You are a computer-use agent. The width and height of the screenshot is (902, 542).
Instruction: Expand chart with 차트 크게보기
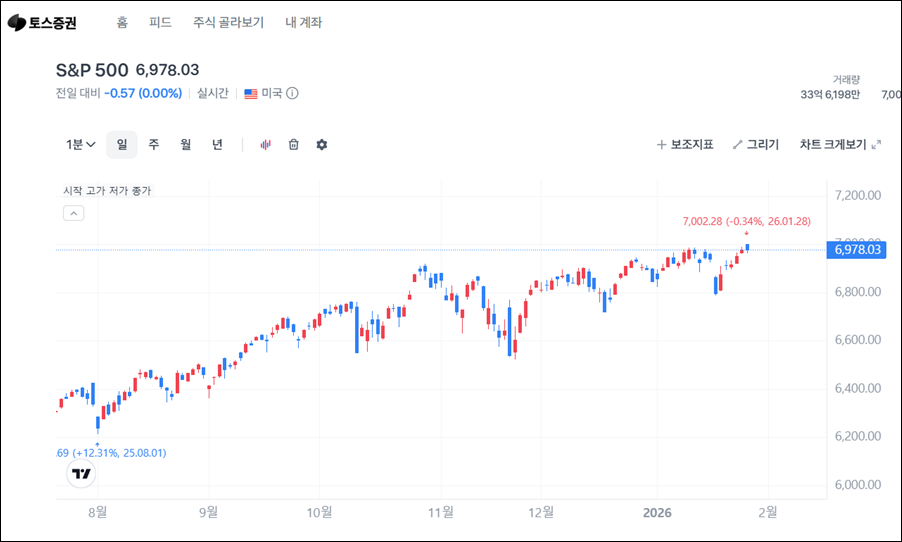click(840, 144)
